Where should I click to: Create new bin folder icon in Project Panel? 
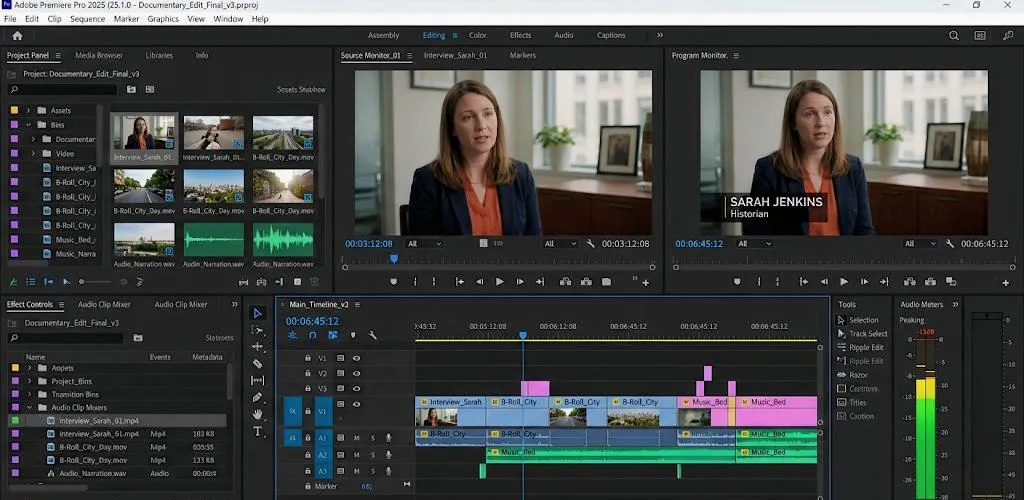131,89
